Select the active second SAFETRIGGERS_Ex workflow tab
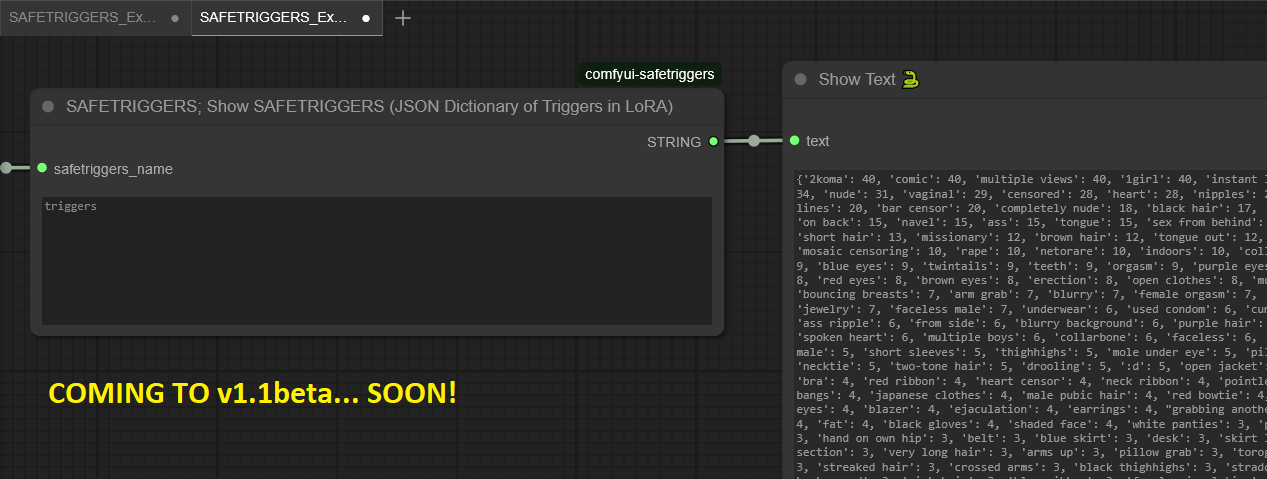 pos(287,18)
